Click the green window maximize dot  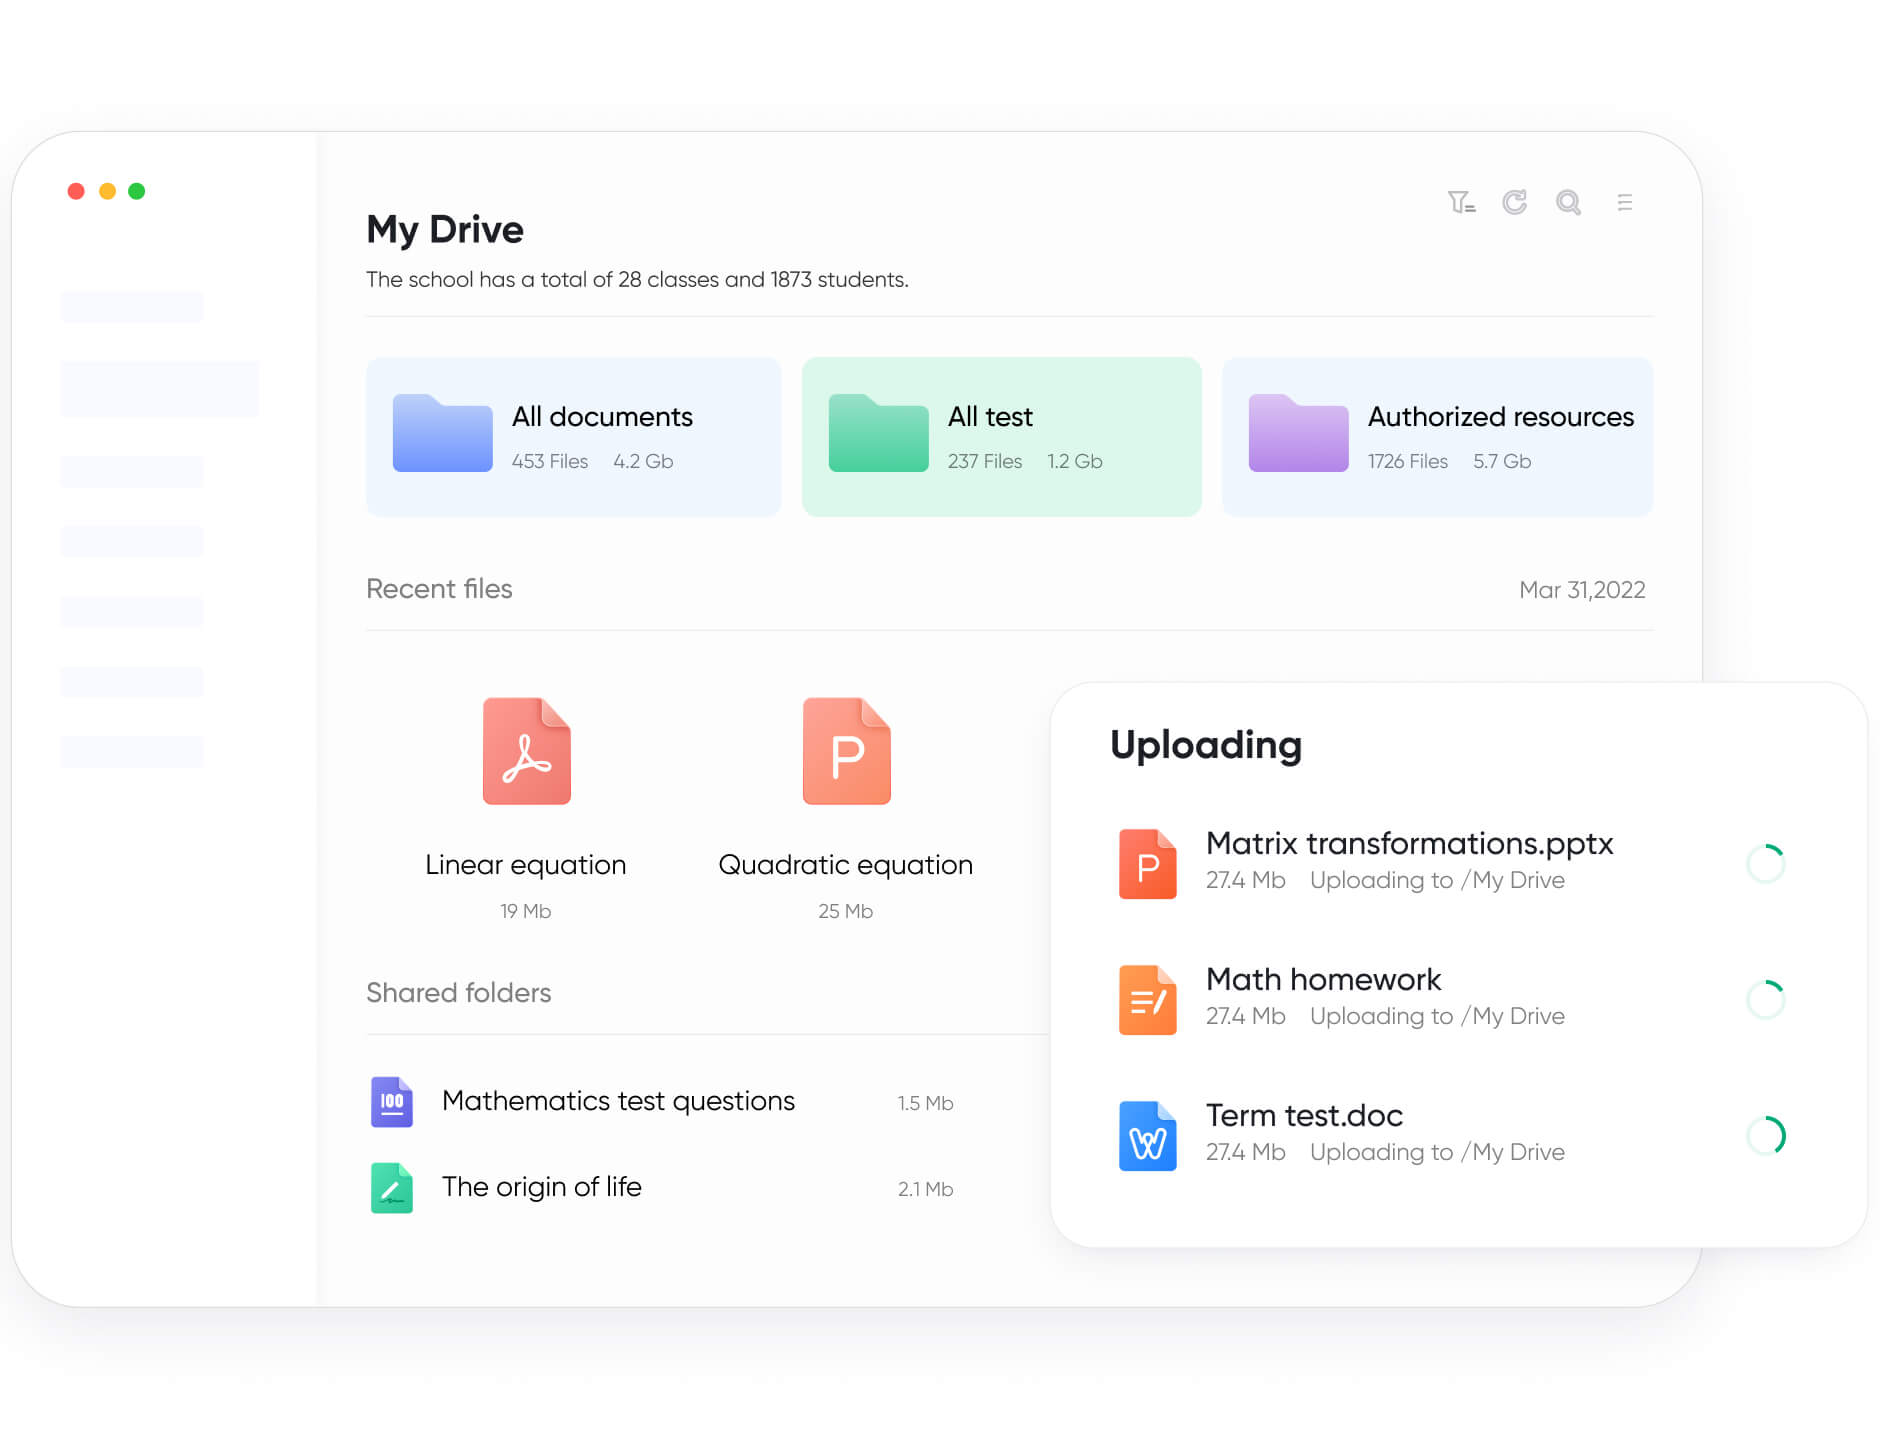point(137,191)
